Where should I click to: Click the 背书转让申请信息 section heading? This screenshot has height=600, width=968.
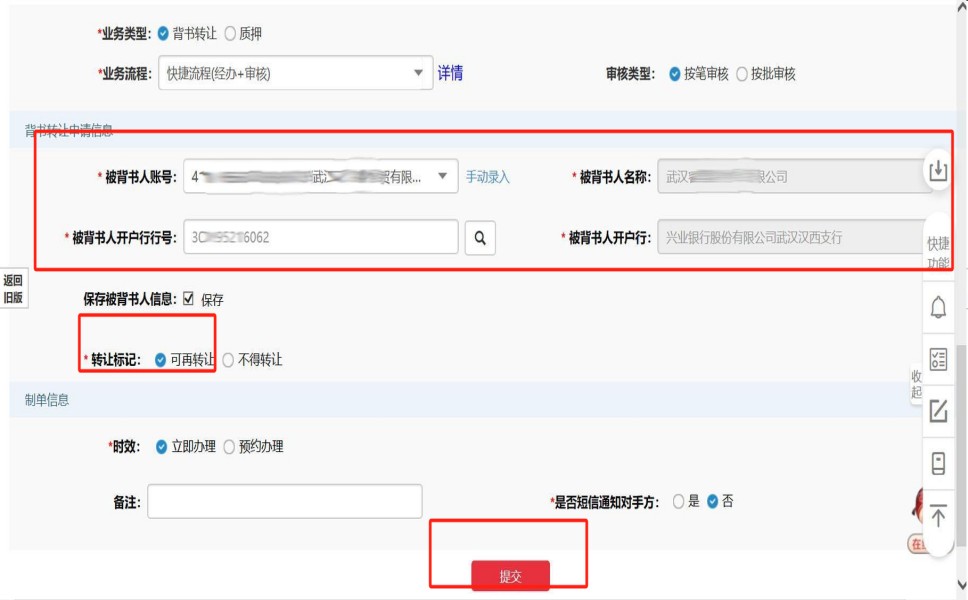pyautogui.click(x=69, y=130)
